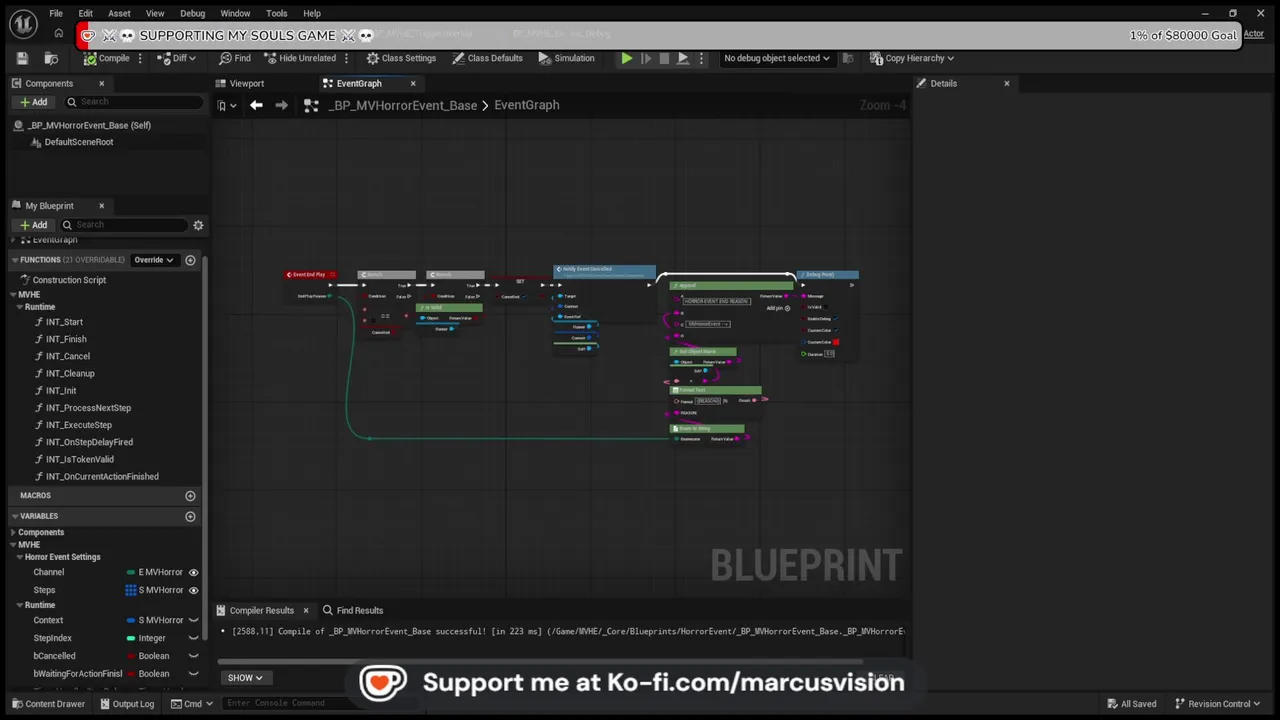Image resolution: width=1280 pixels, height=720 pixels.
Task: Save the blueprint with the floppy disk icon
Action: click(22, 58)
